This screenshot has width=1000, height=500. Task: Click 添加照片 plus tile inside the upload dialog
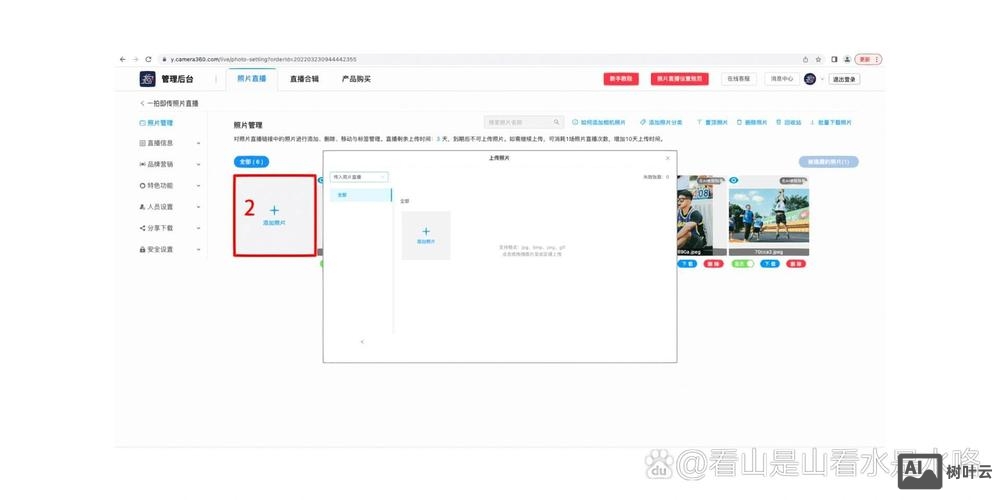tap(426, 235)
